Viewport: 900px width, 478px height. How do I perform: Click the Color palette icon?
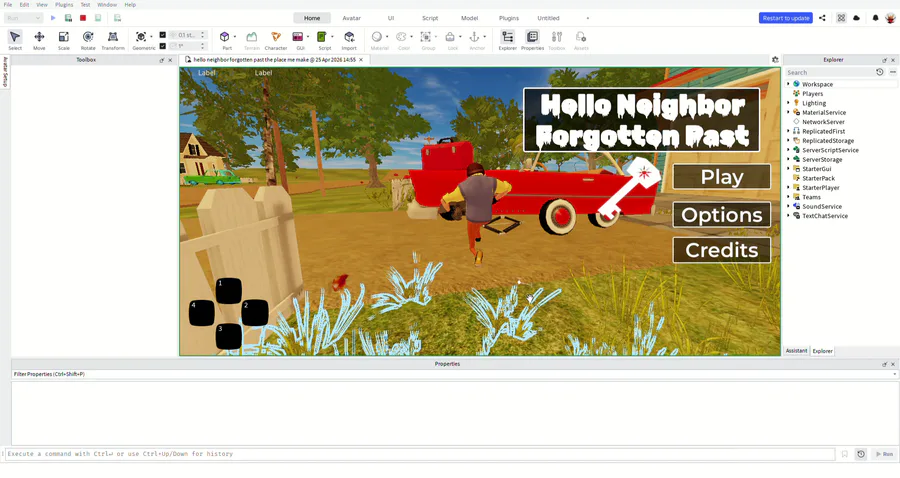tap(401, 37)
